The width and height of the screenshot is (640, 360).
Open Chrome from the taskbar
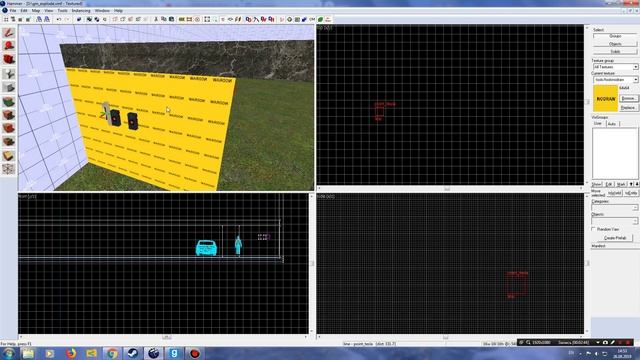coord(112,353)
